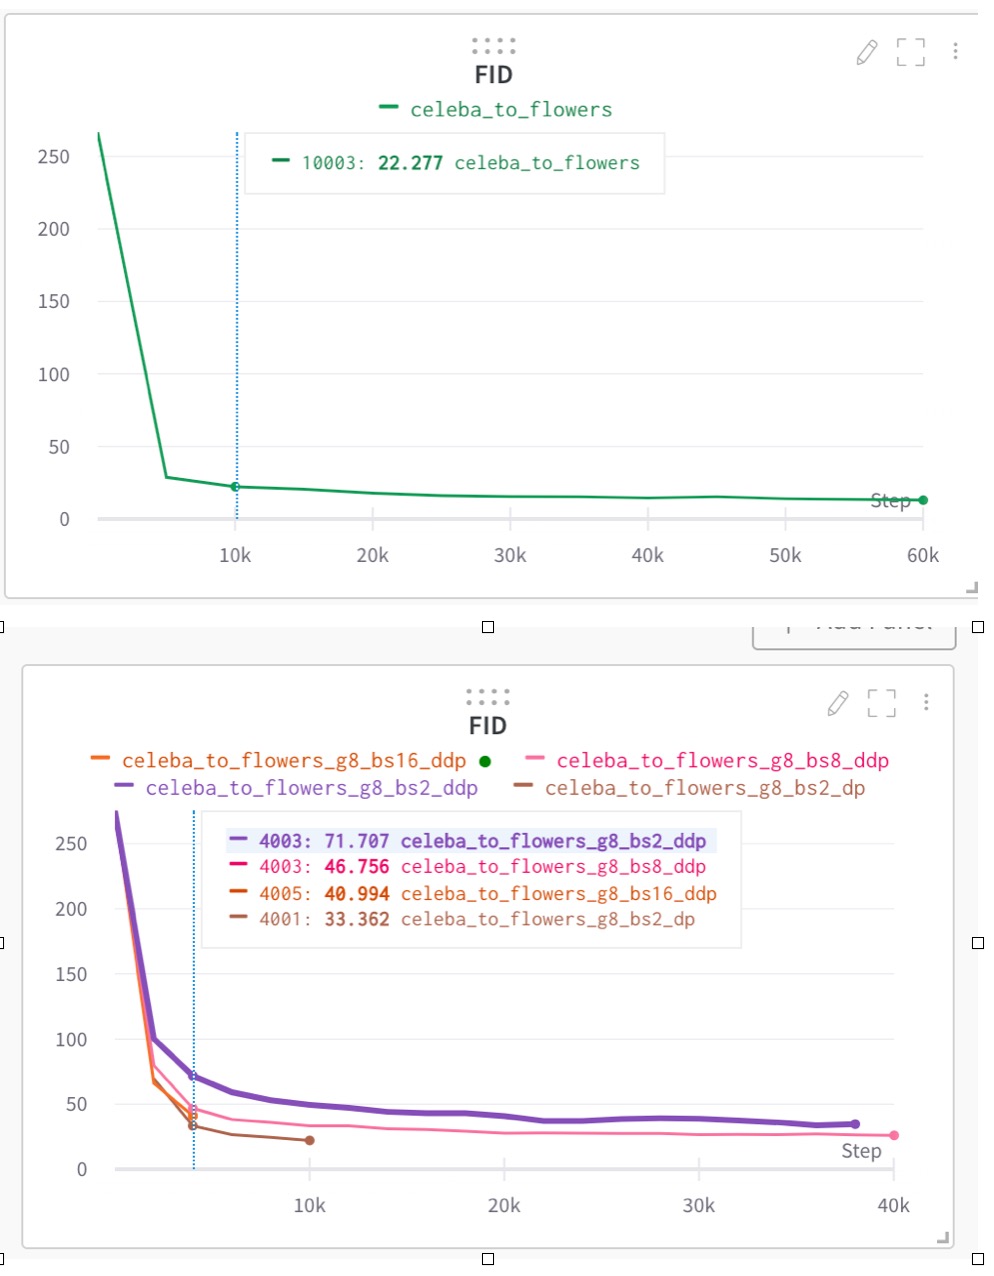Open the fullscreen view of the lower FID chart
This screenshot has width=994, height=1276.
[882, 704]
